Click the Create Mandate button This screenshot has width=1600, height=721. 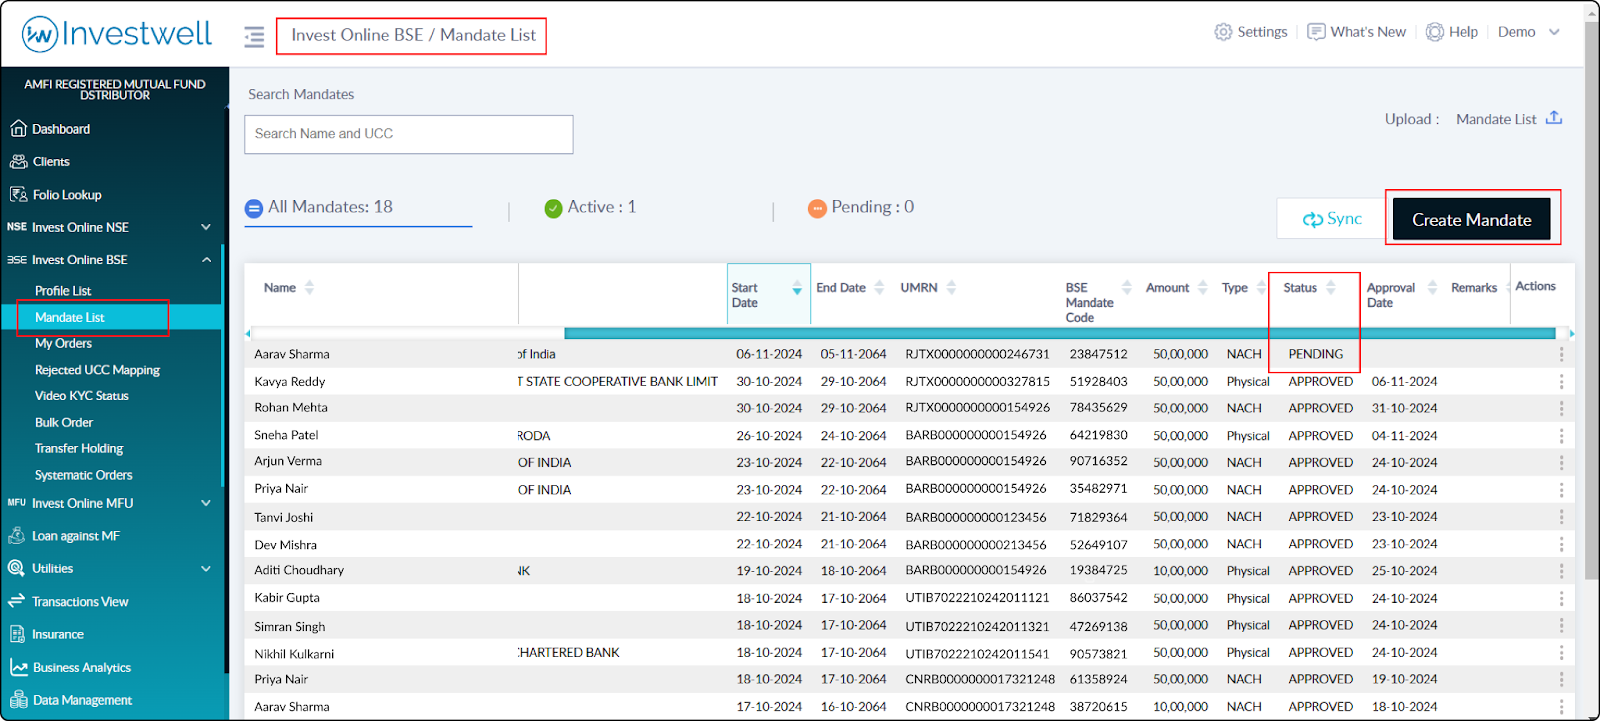[x=1471, y=219]
